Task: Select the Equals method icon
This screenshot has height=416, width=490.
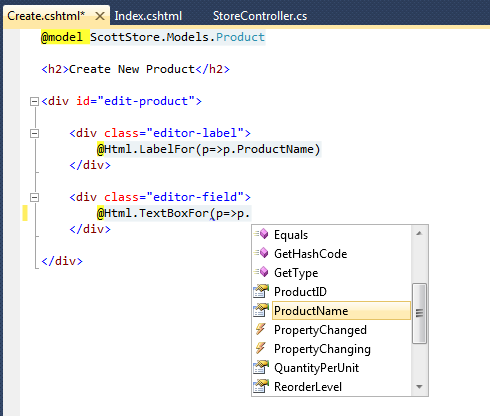Action: pos(261,234)
